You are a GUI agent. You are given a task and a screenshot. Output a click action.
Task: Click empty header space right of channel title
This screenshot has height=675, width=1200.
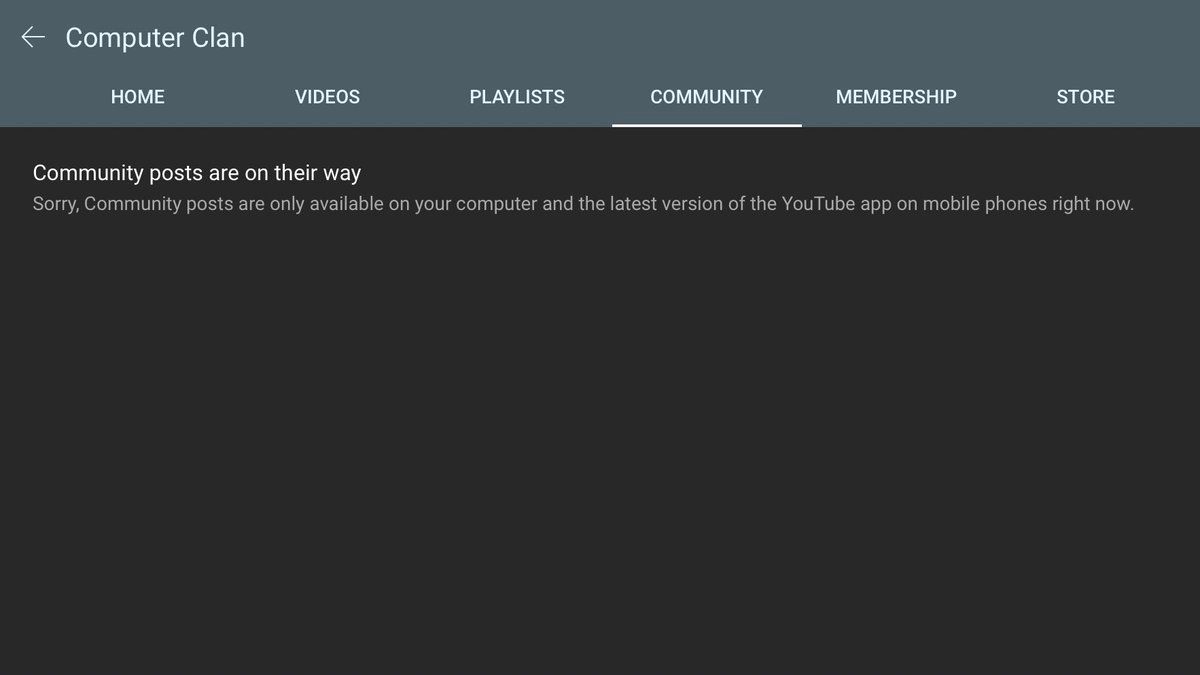point(700,38)
